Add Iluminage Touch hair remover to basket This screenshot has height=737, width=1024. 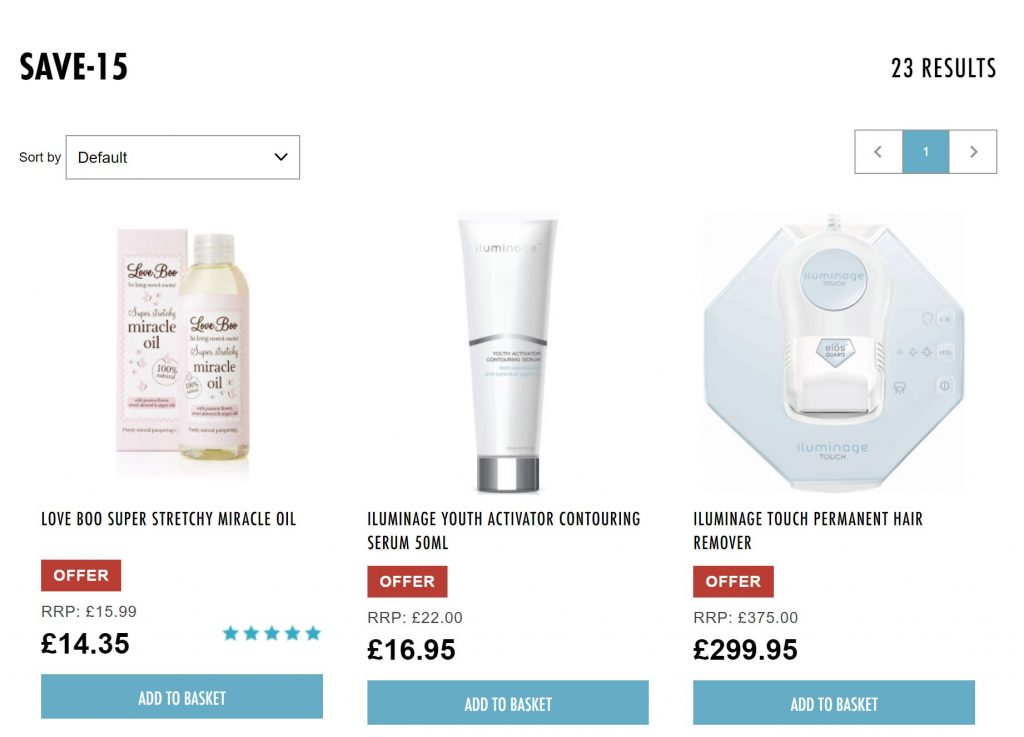tap(834, 703)
